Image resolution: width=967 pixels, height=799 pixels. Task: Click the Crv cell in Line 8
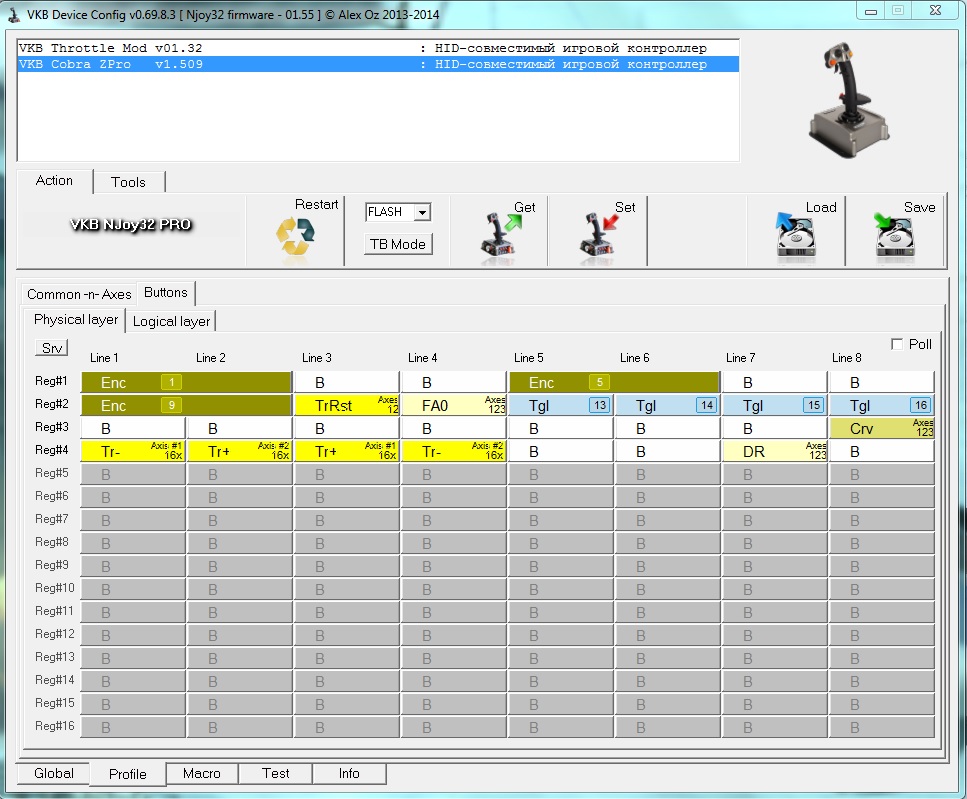click(x=881, y=428)
